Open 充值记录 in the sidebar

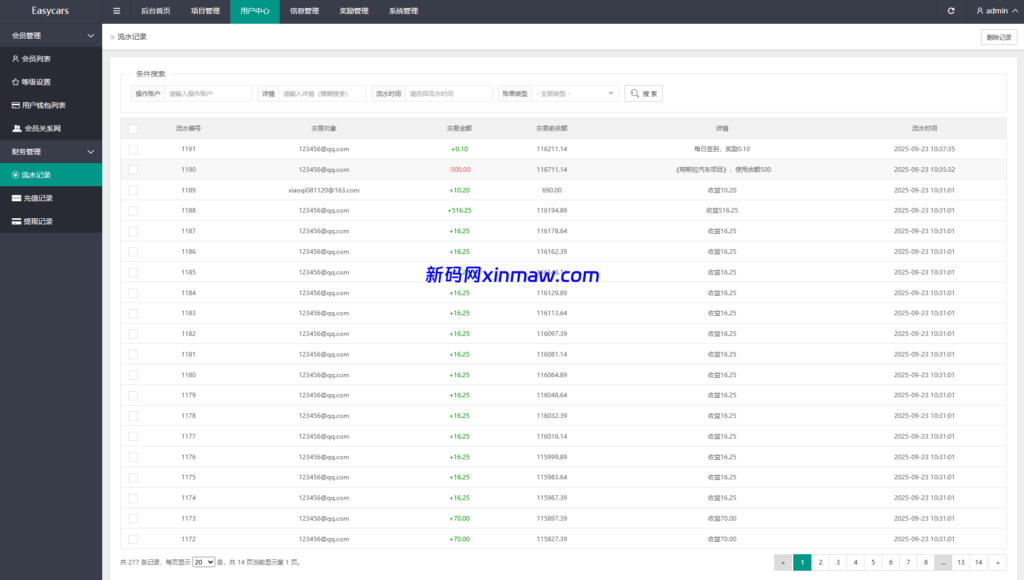(x=37, y=198)
